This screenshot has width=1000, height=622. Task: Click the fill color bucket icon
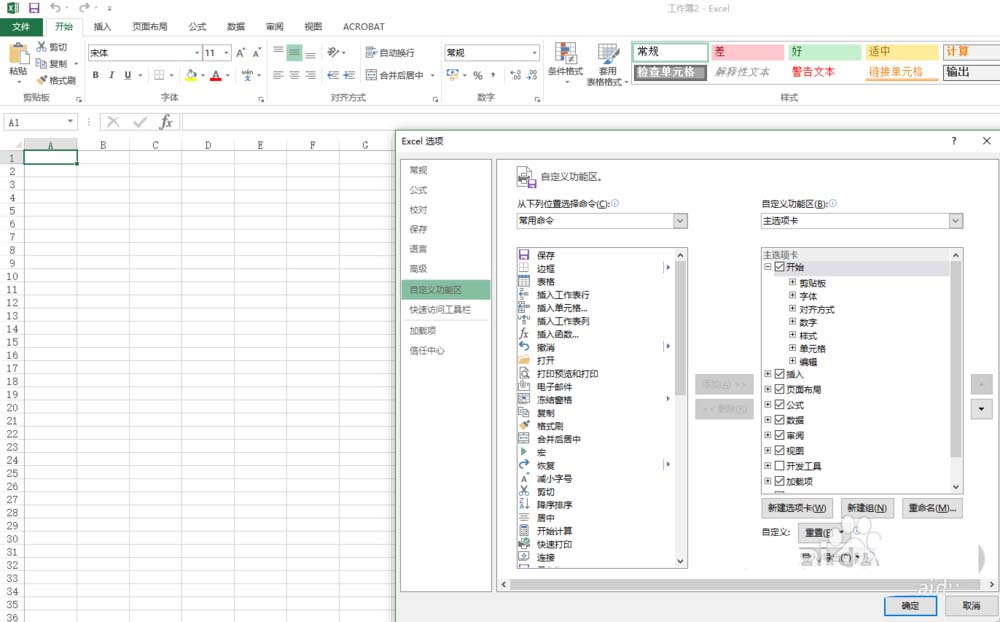click(x=191, y=75)
